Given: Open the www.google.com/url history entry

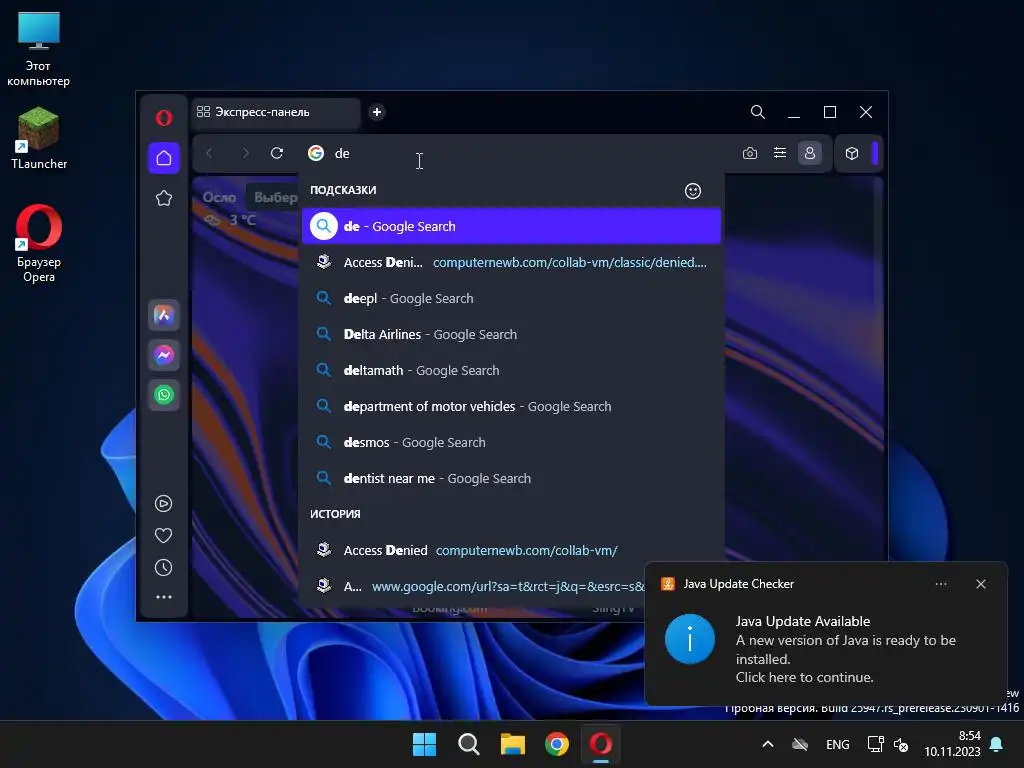Looking at the screenshot, I should pos(473,586).
